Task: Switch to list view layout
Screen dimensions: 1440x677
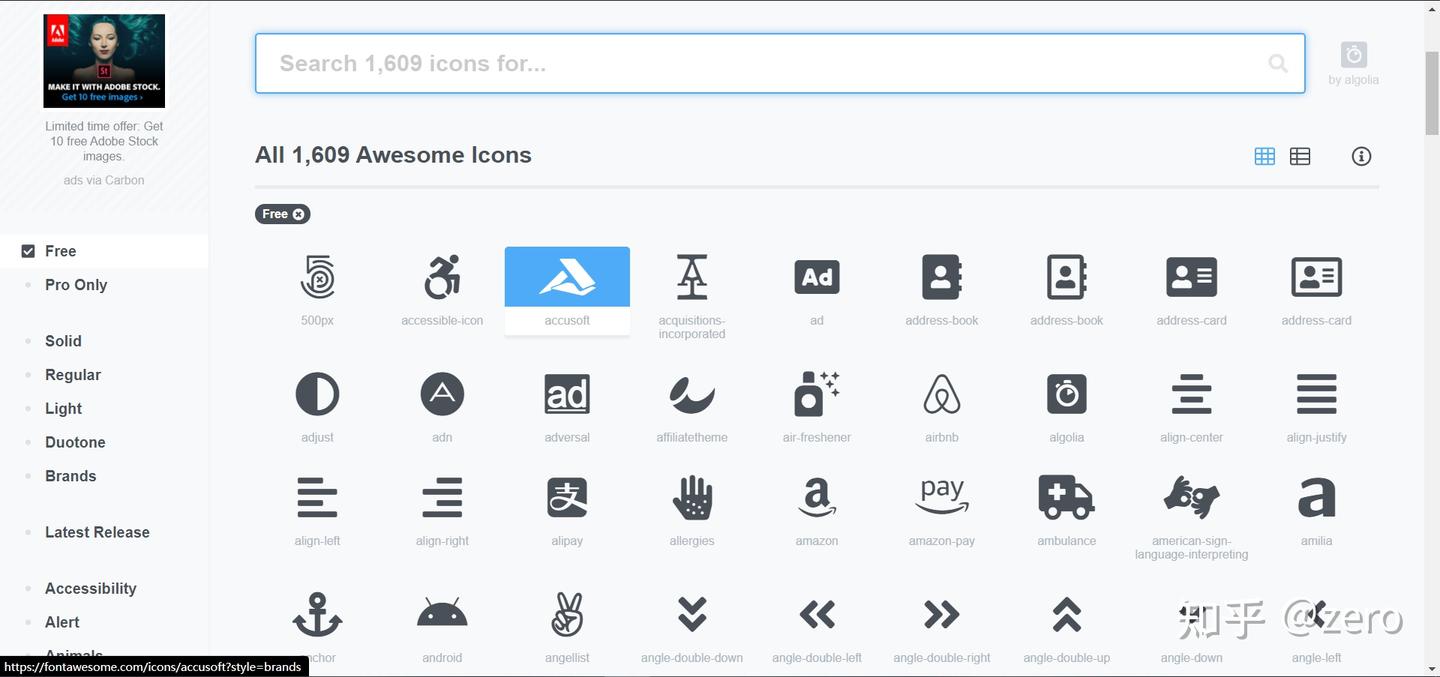Action: (1300, 156)
